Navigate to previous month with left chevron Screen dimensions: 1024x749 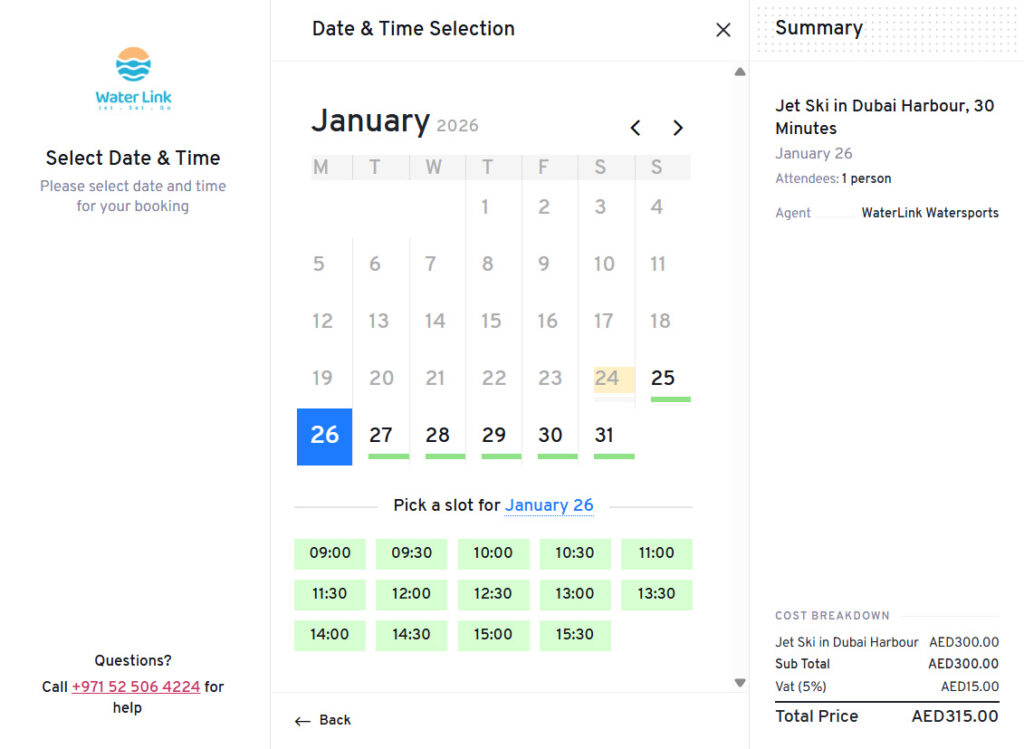635,128
